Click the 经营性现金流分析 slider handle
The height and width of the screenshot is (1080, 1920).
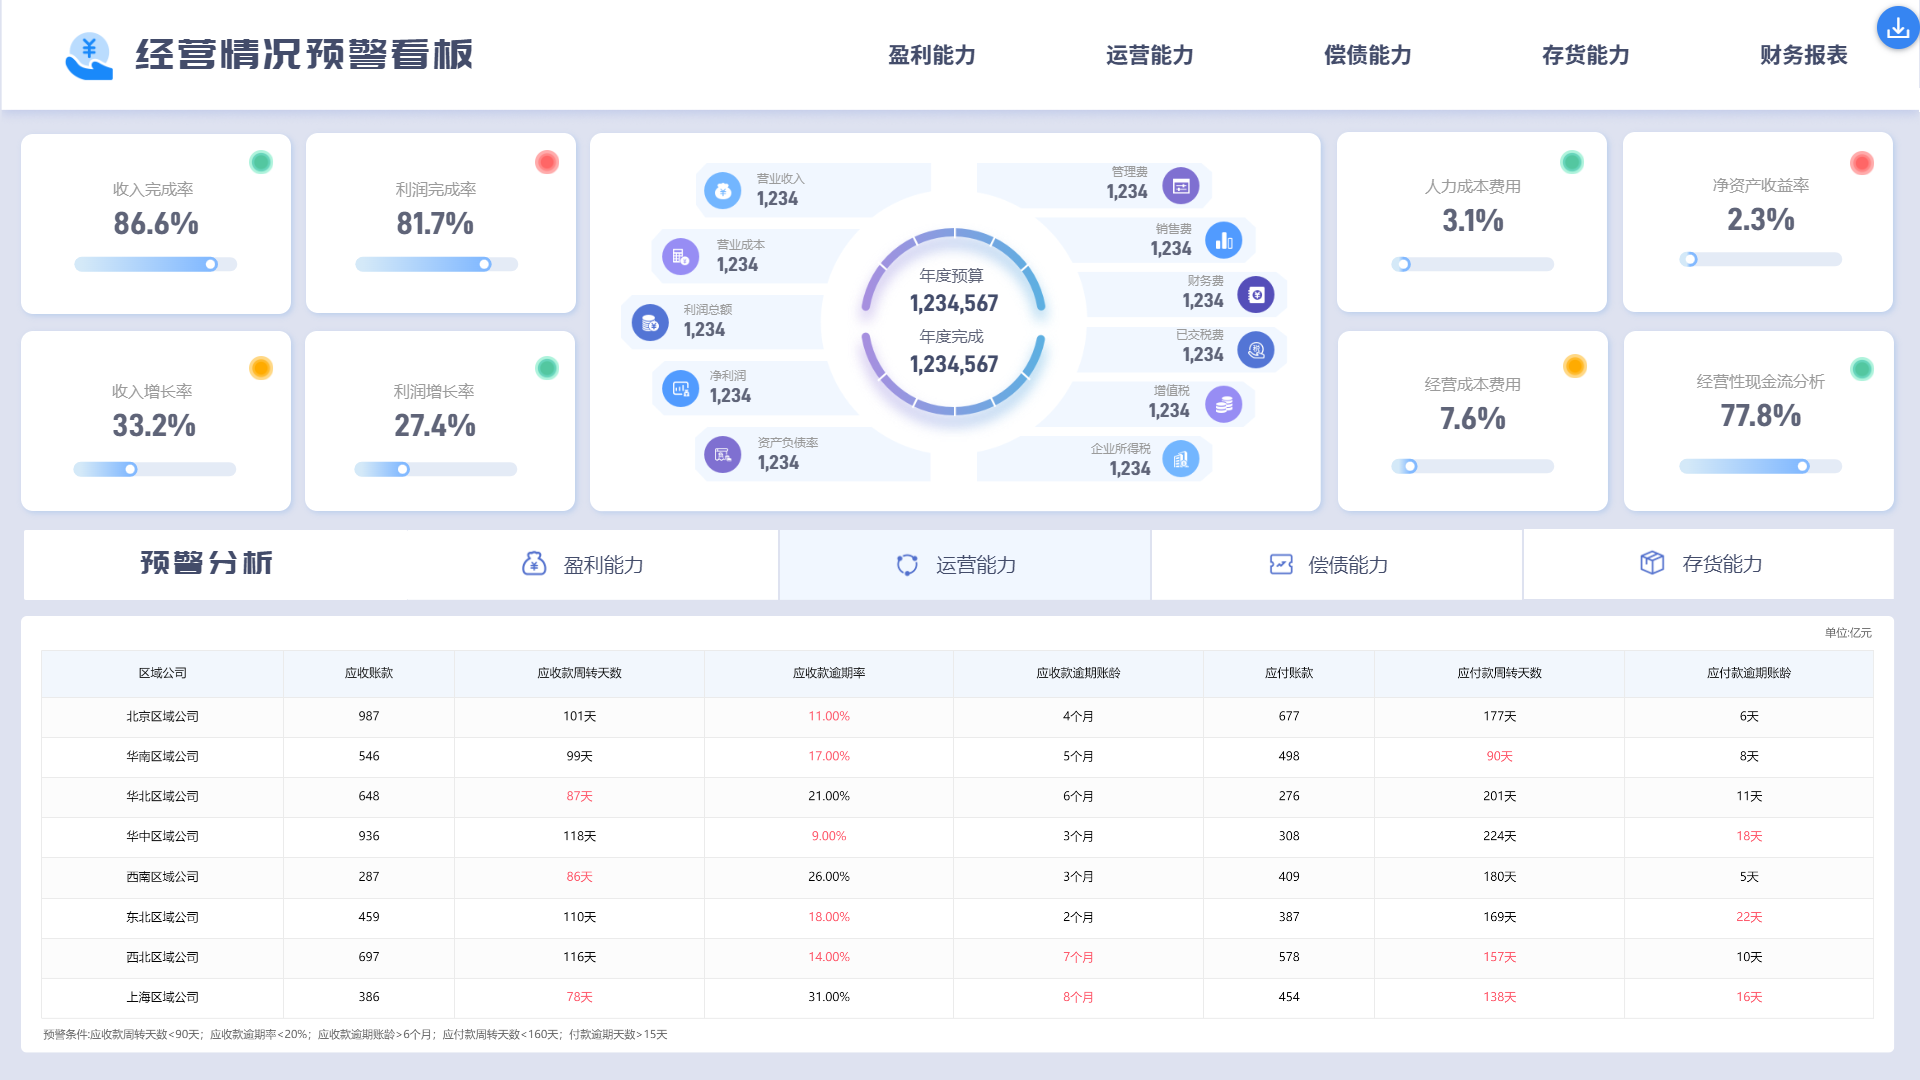pyautogui.click(x=1802, y=466)
